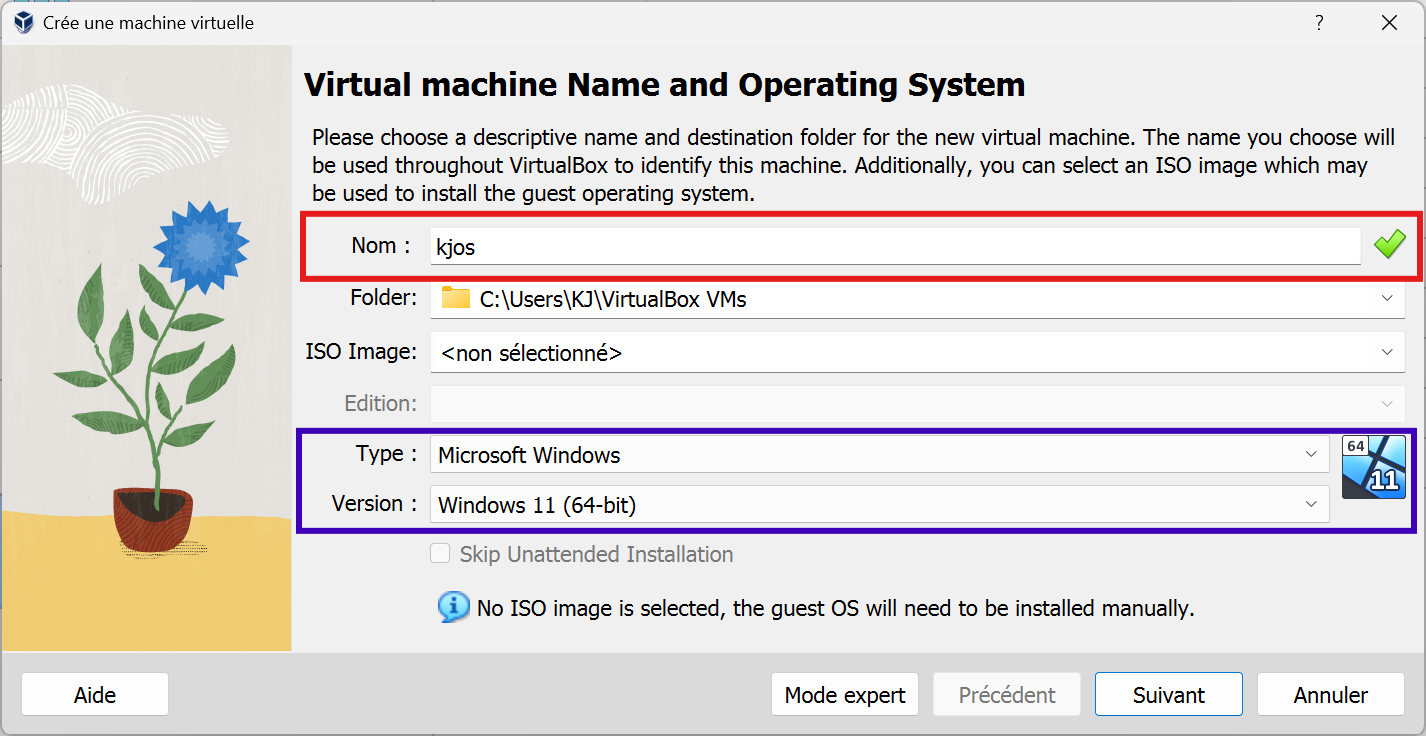Viewport: 1426px width, 736px height.
Task: Click the question mark help button in title bar
Action: tap(1320, 22)
